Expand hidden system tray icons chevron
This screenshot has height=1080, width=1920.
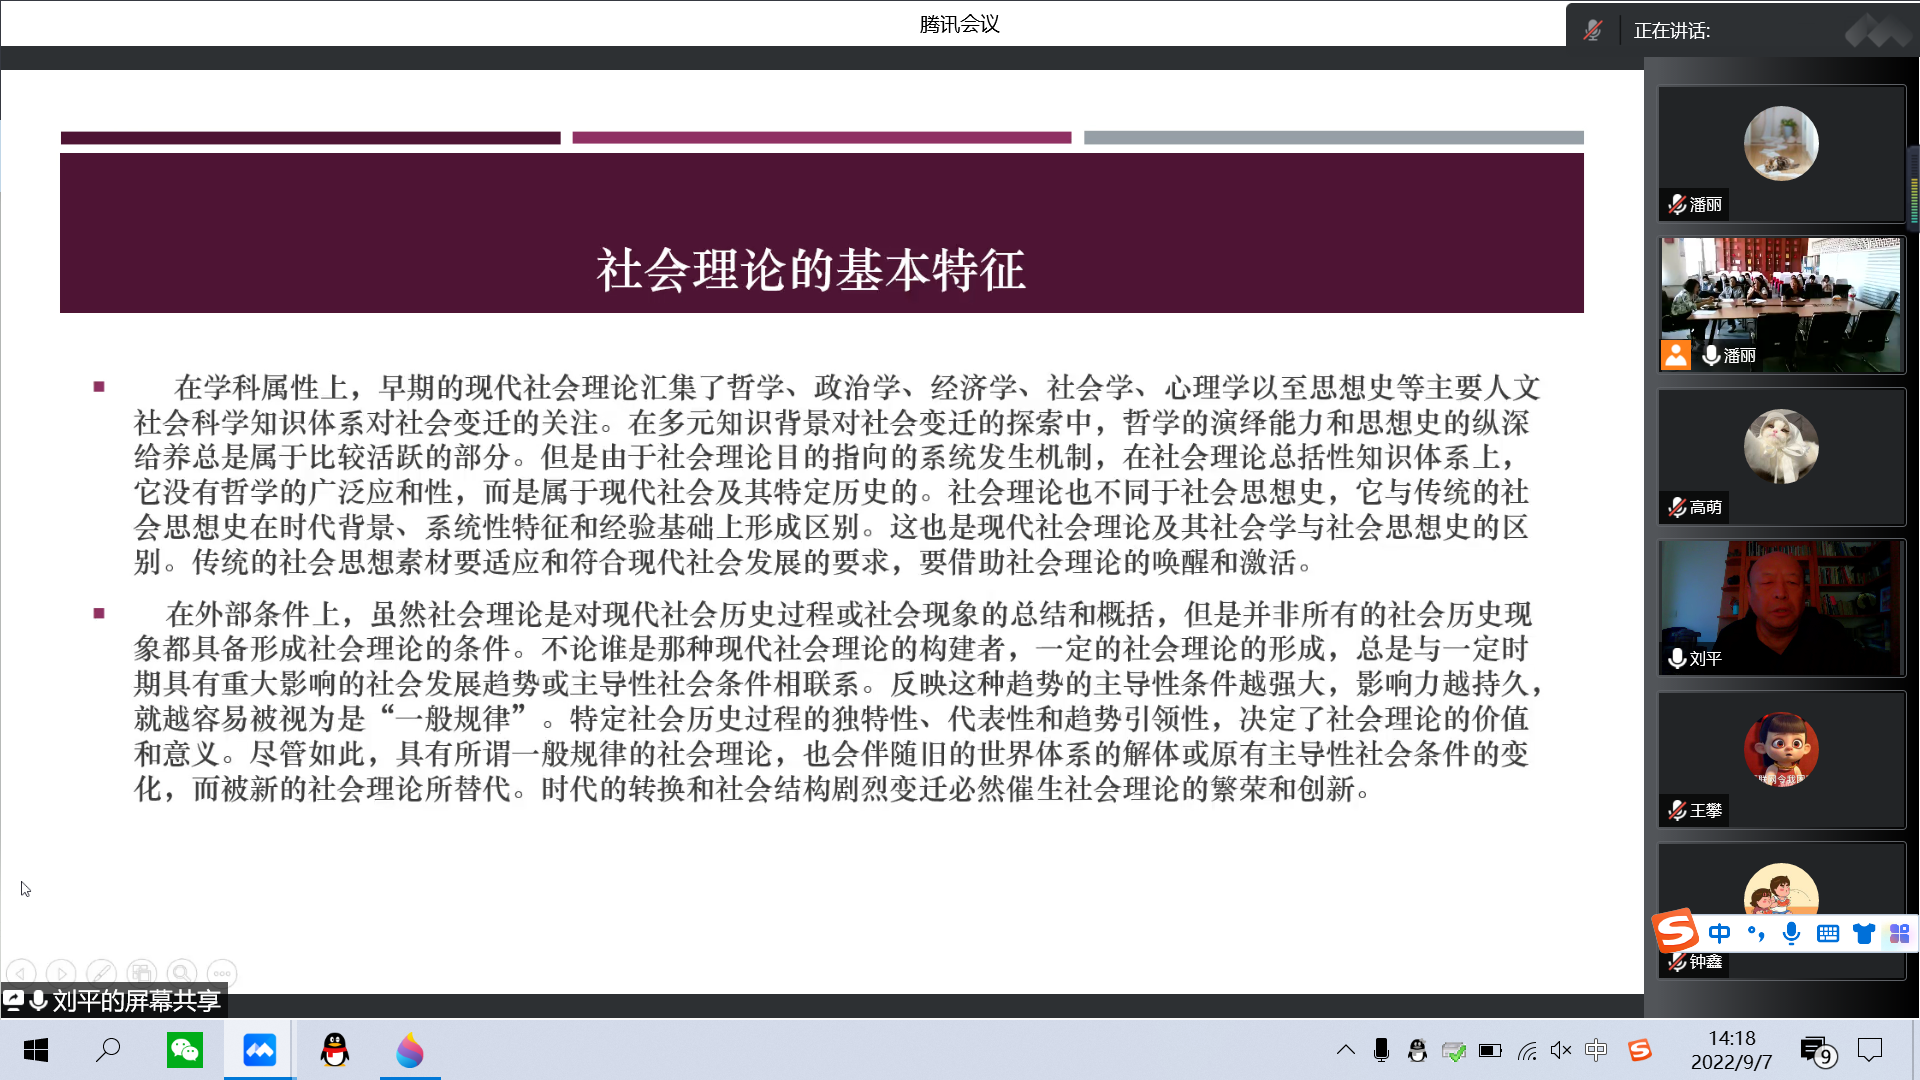click(x=1345, y=1050)
